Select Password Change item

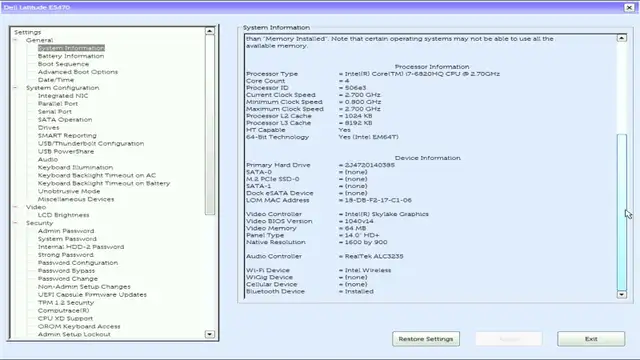[x=67, y=279]
